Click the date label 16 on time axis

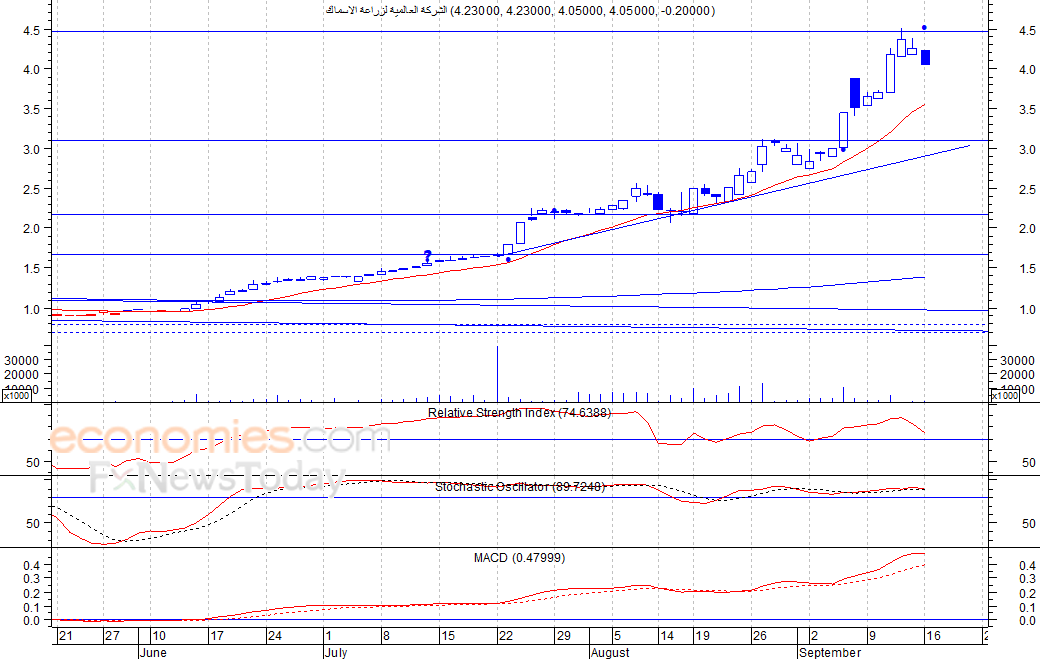pos(933,636)
